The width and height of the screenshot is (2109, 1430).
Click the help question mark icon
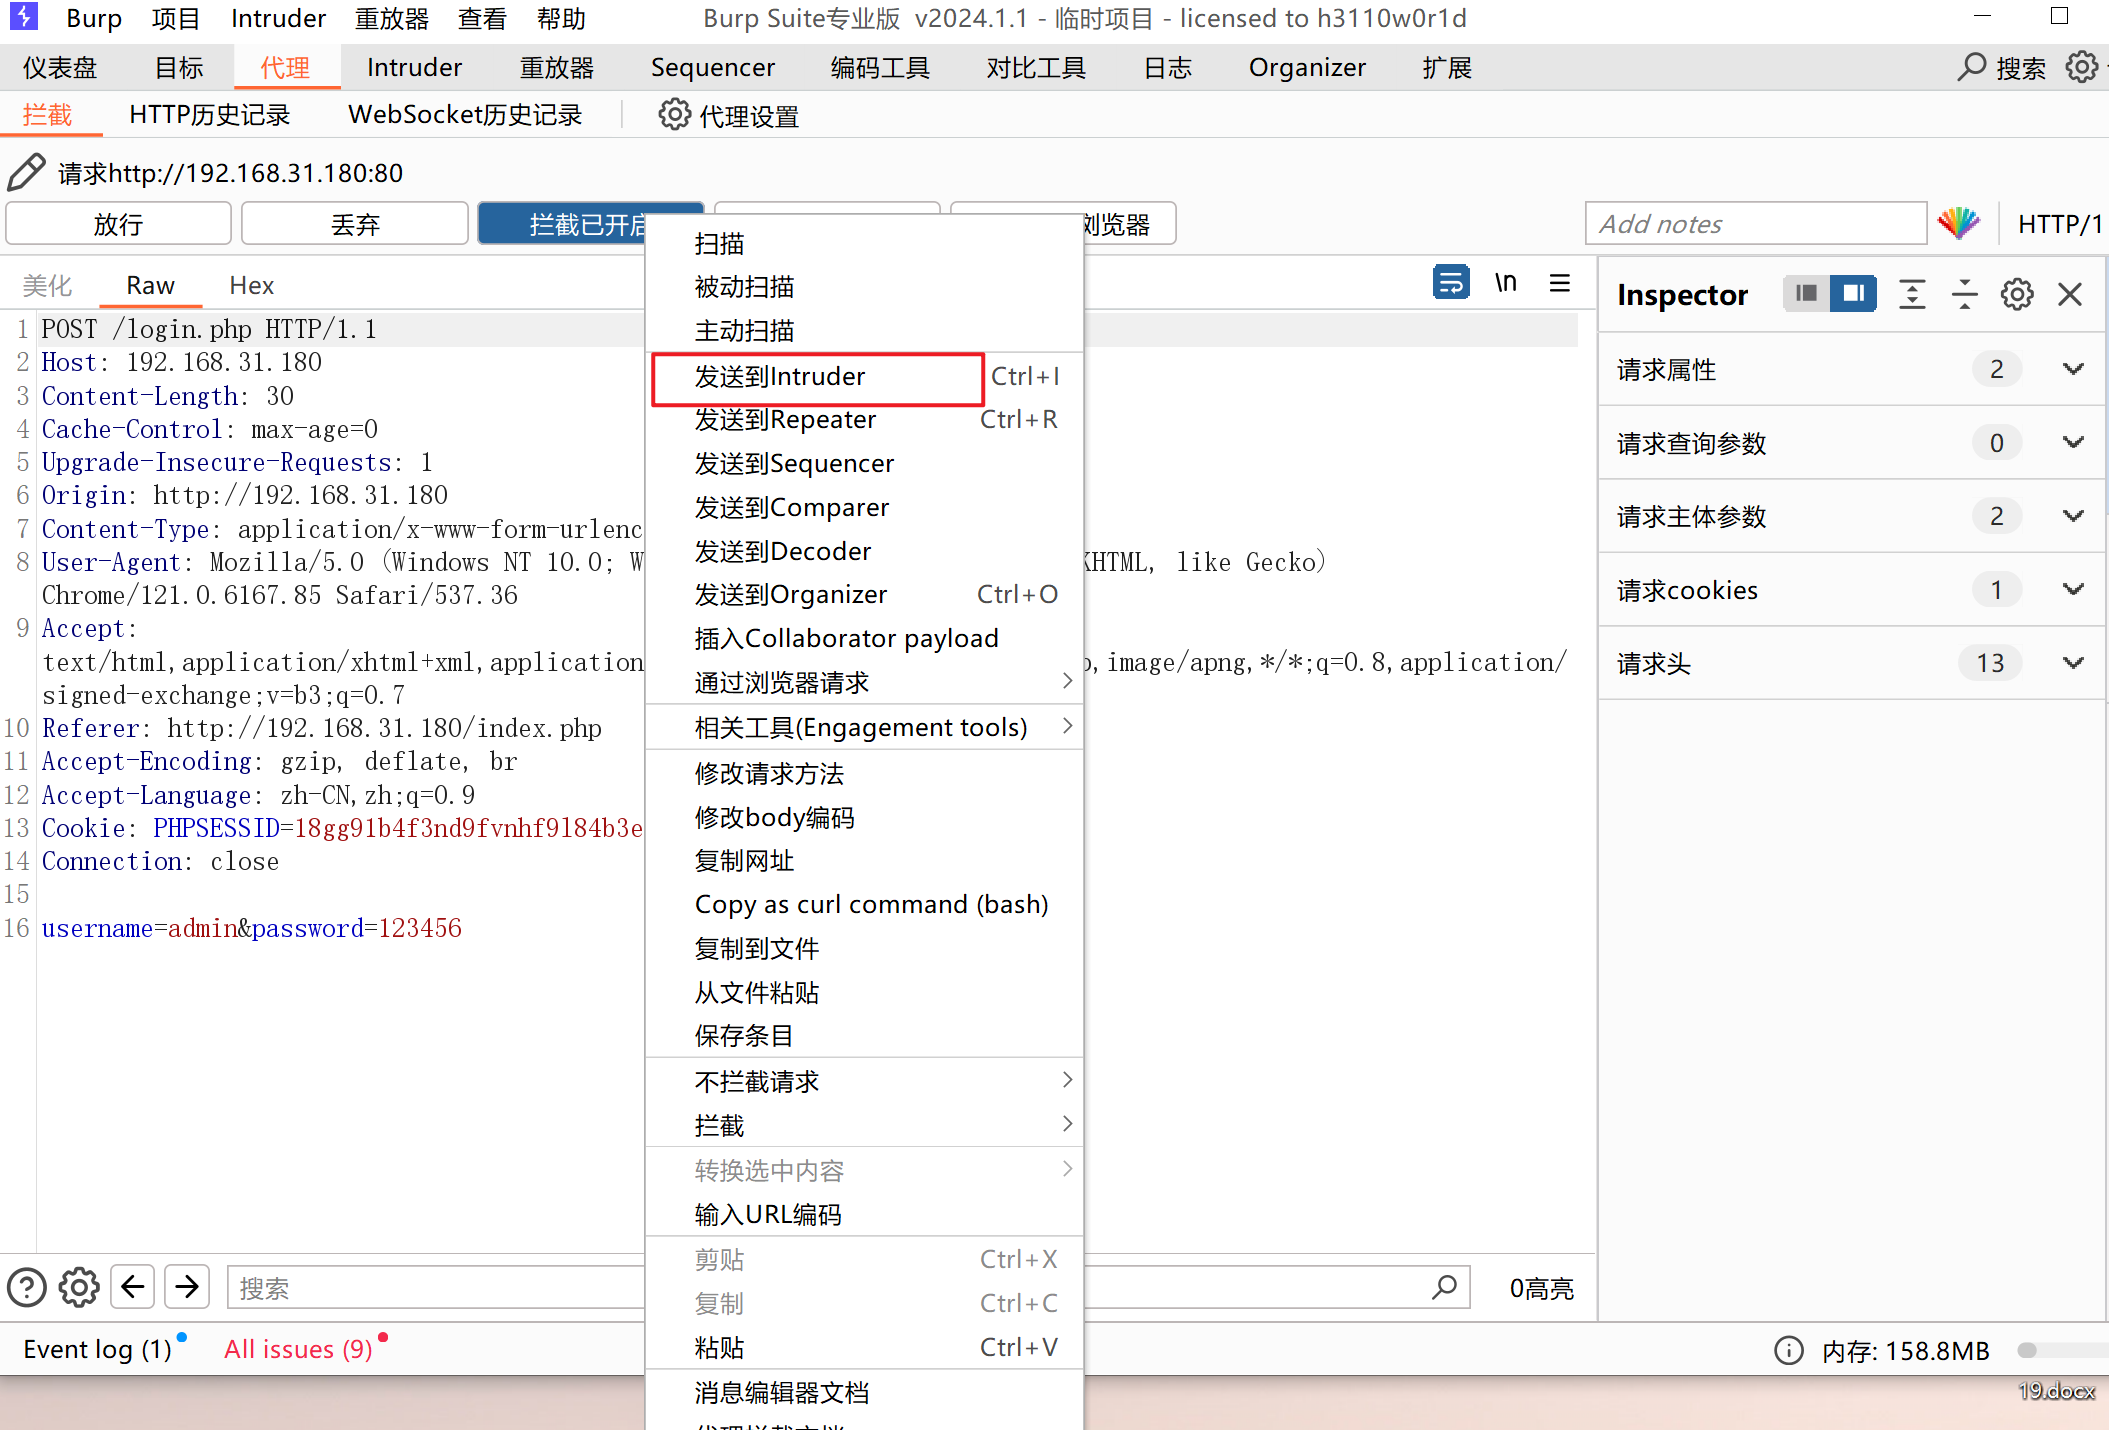(x=27, y=1287)
